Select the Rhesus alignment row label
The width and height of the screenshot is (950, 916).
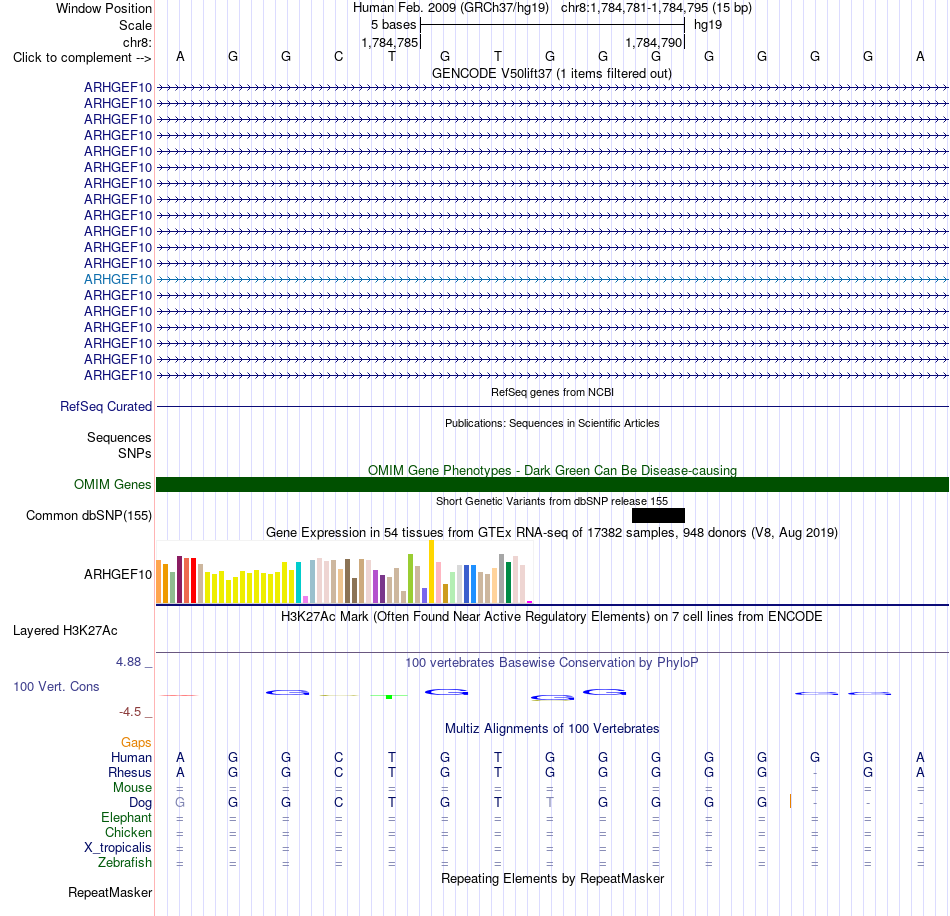[130, 772]
